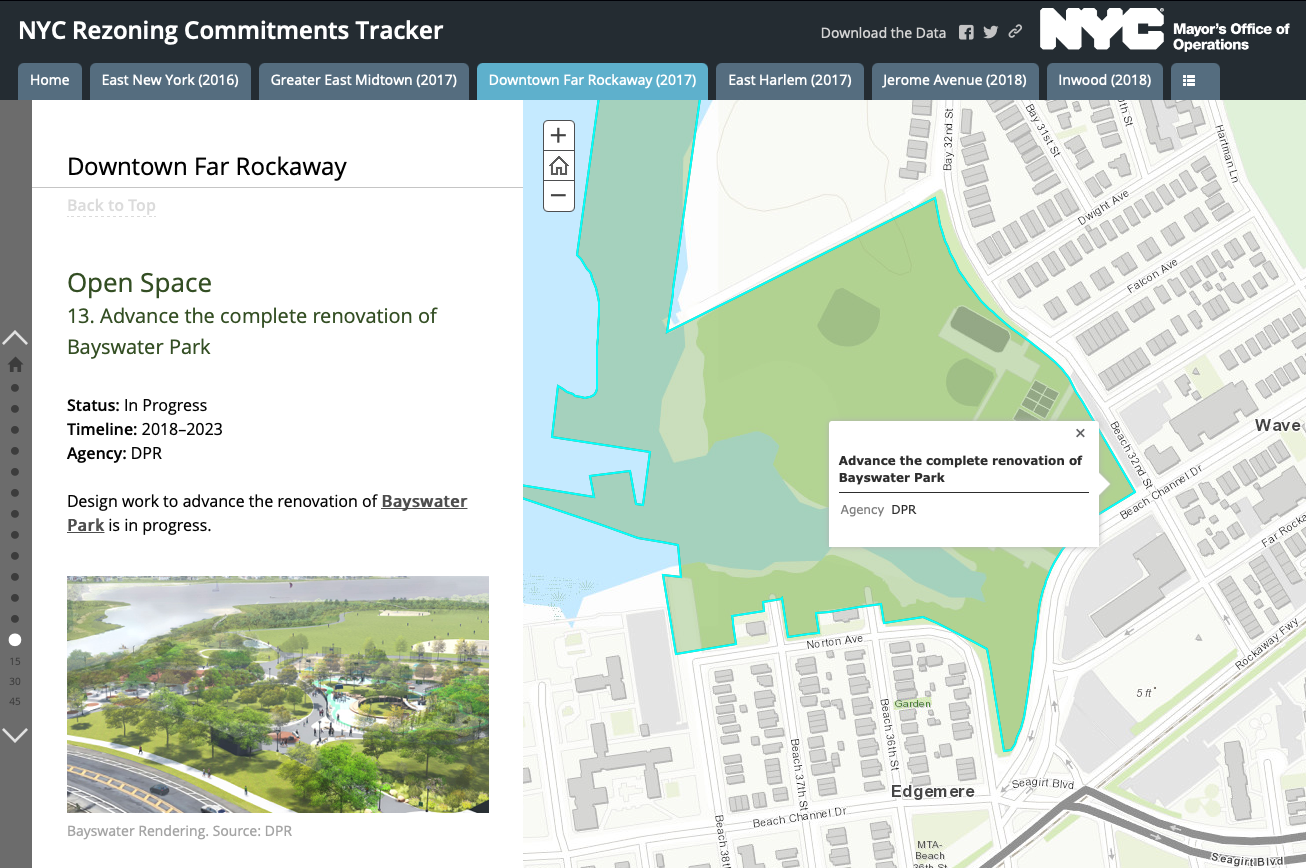This screenshot has height=868, width=1306.
Task: Zoom out on the map
Action: click(x=558, y=196)
